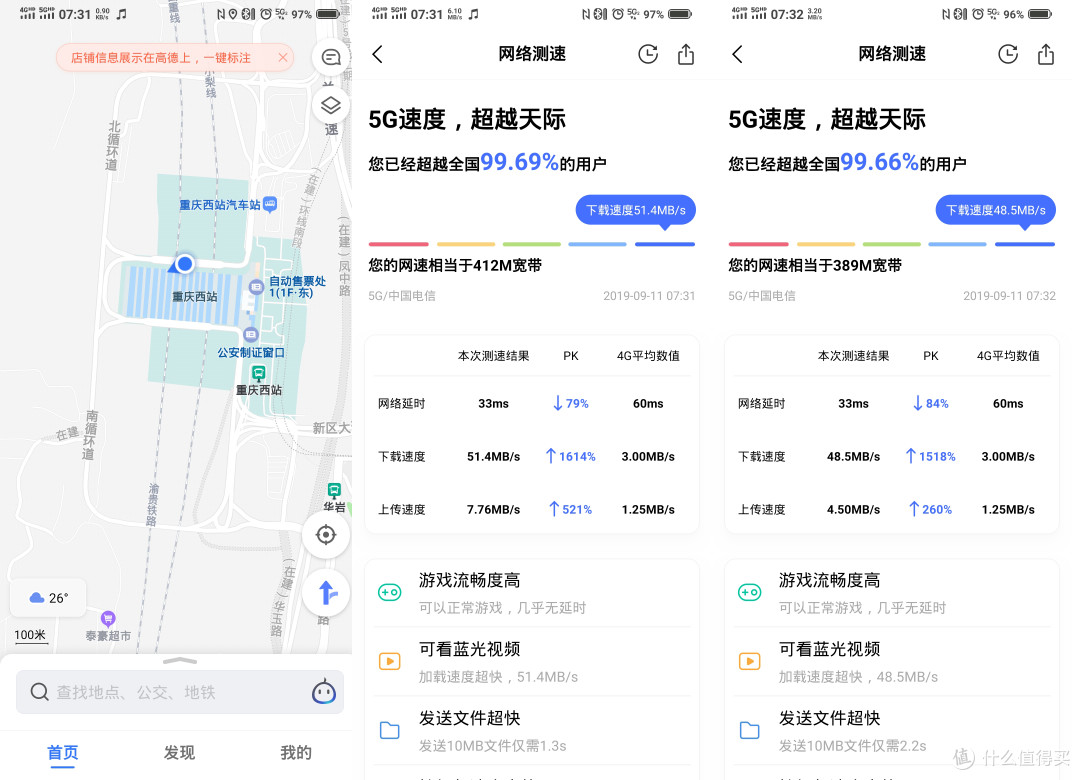Tap the video icon beside 加载速度超快，51.4MB/s

coord(390,661)
